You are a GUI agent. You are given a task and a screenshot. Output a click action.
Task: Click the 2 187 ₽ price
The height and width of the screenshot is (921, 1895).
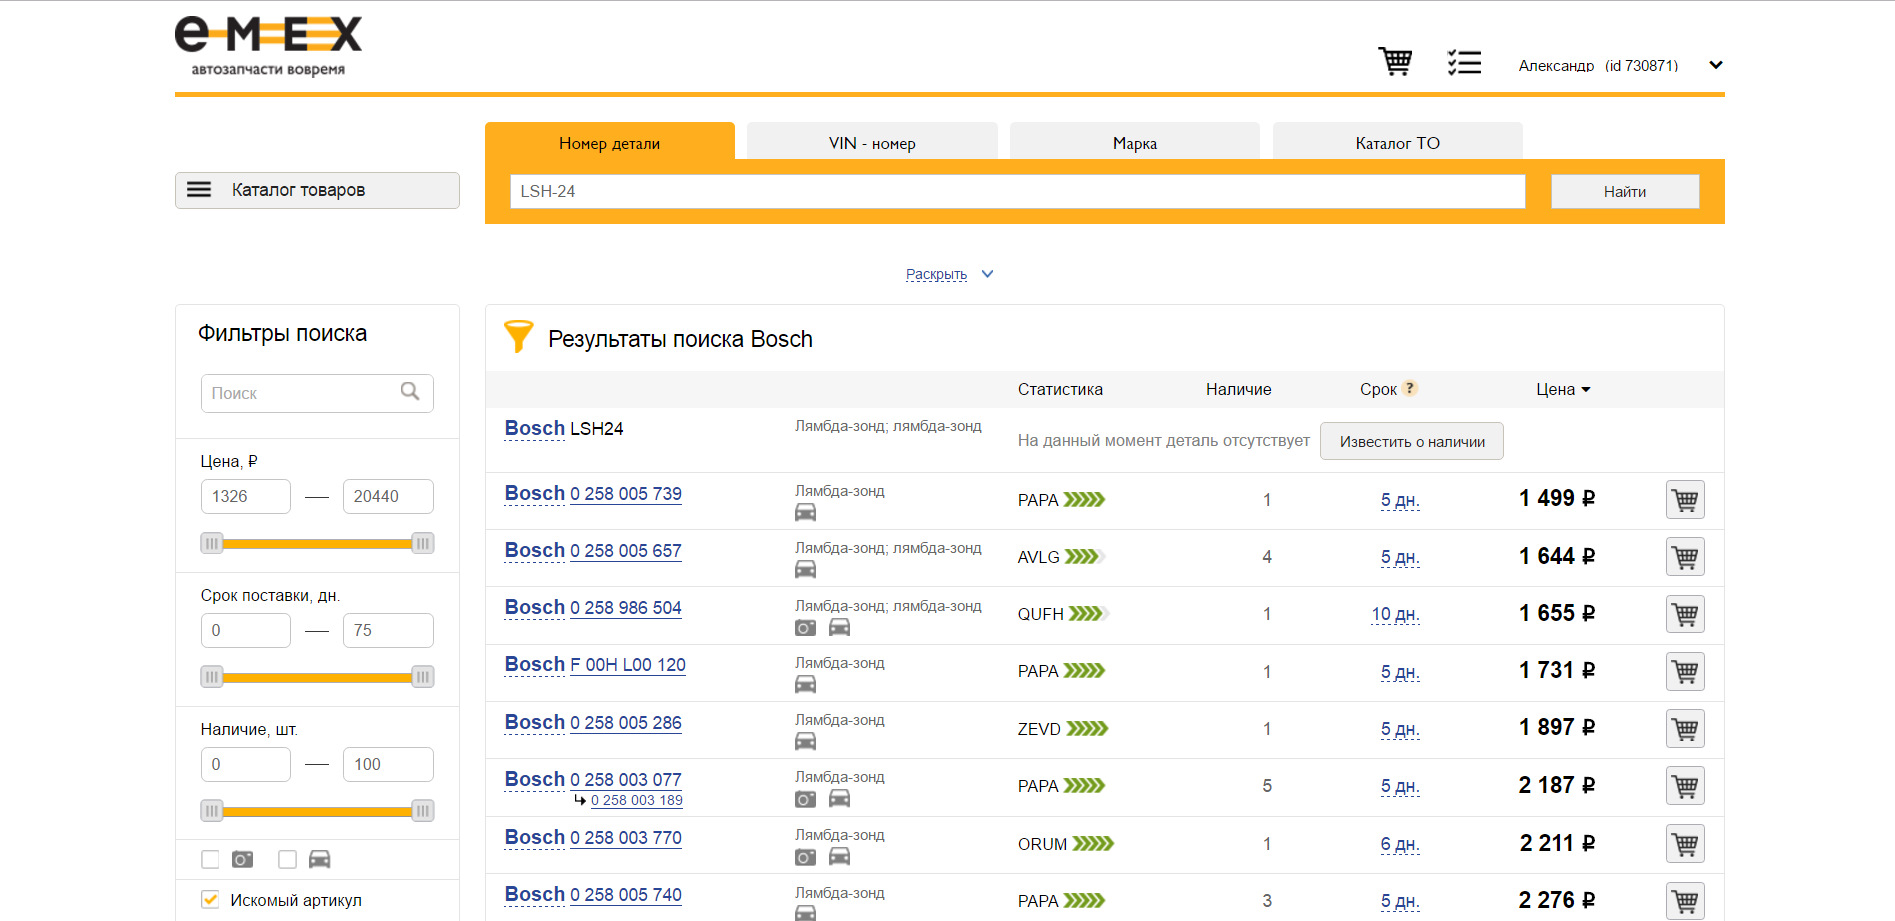(1557, 785)
